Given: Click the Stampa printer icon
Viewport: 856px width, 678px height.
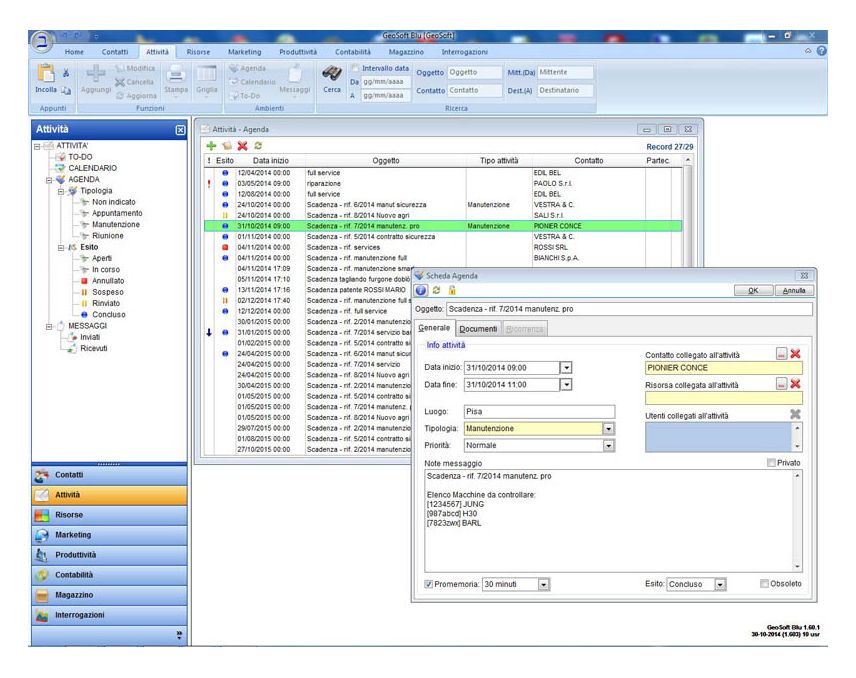Looking at the screenshot, I should tap(176, 73).
